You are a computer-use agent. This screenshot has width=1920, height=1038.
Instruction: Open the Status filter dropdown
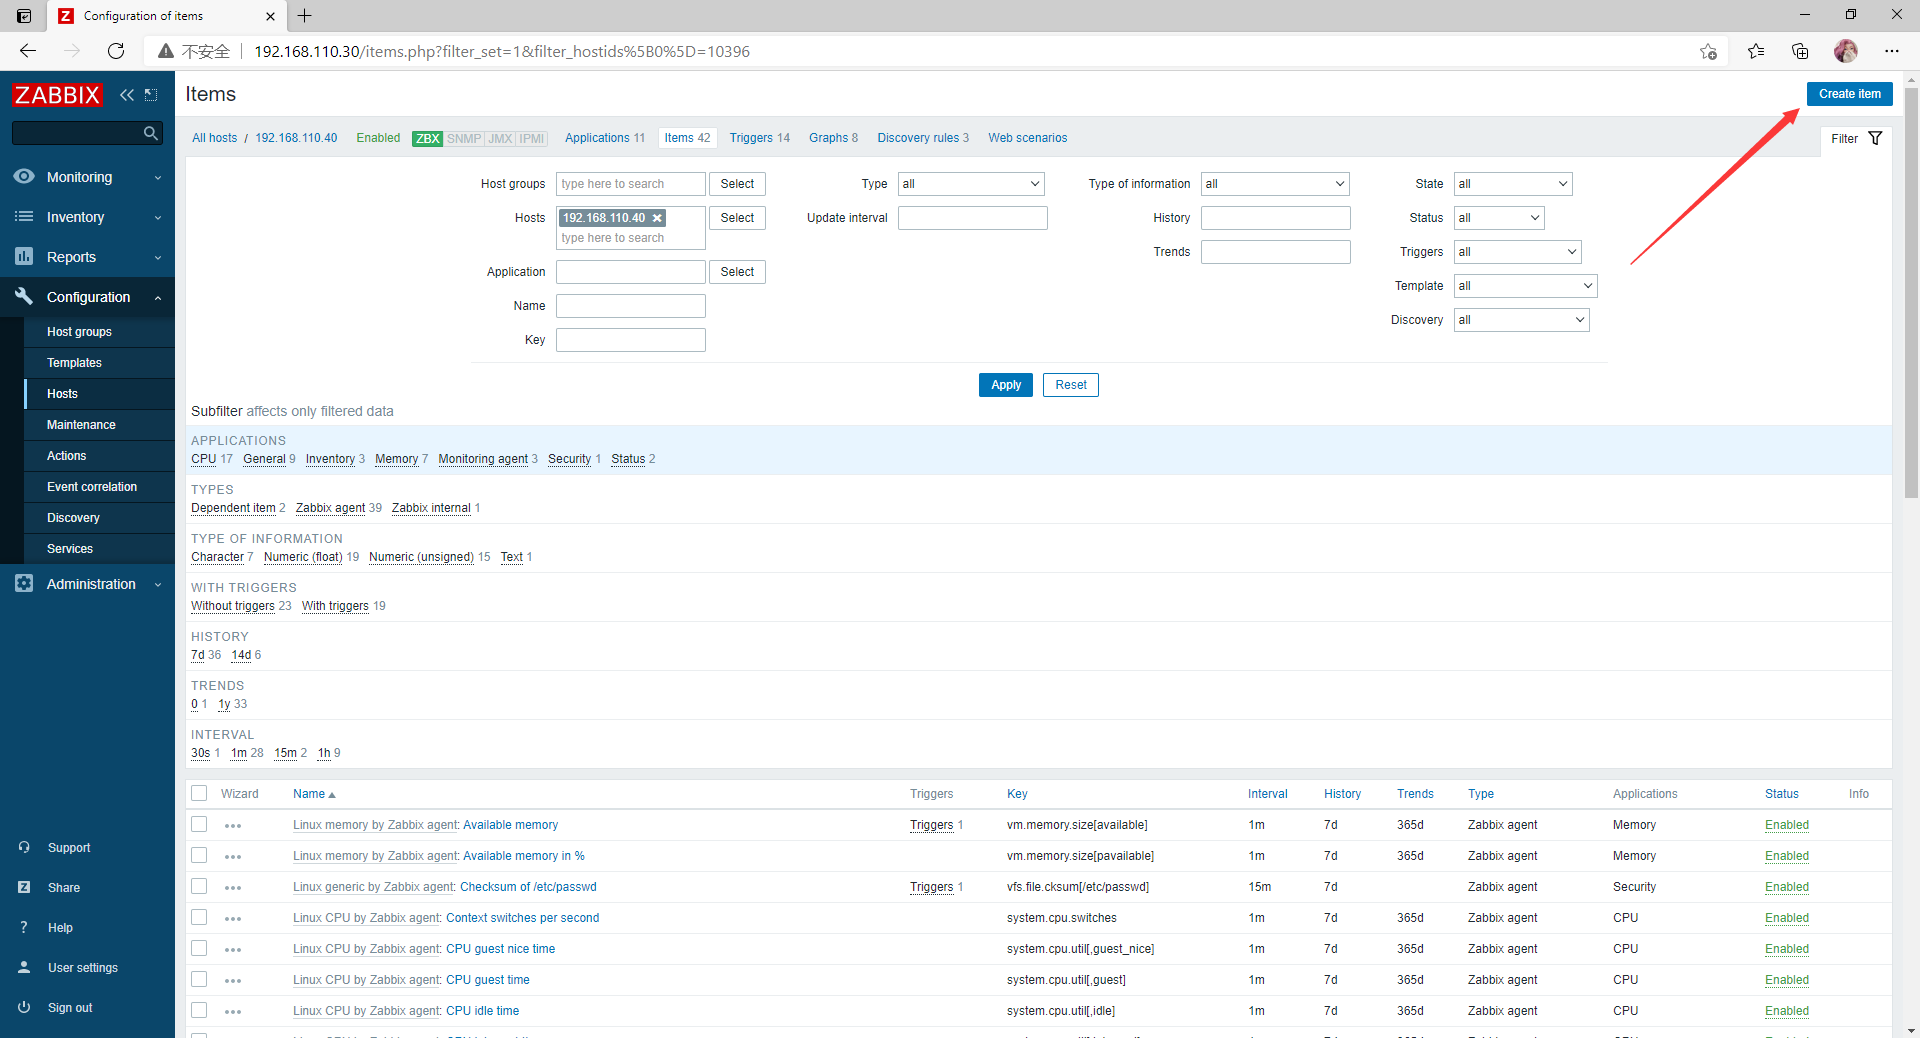click(x=1499, y=218)
